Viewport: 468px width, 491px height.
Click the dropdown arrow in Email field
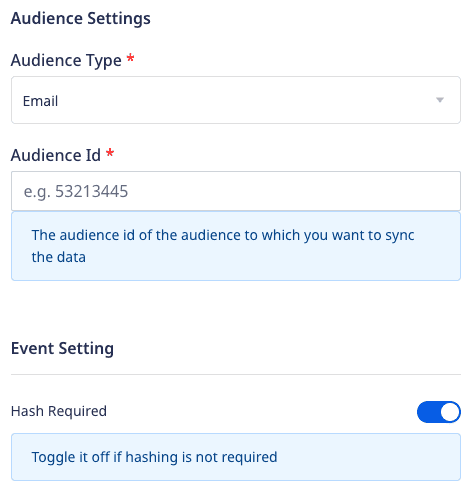pos(440,100)
